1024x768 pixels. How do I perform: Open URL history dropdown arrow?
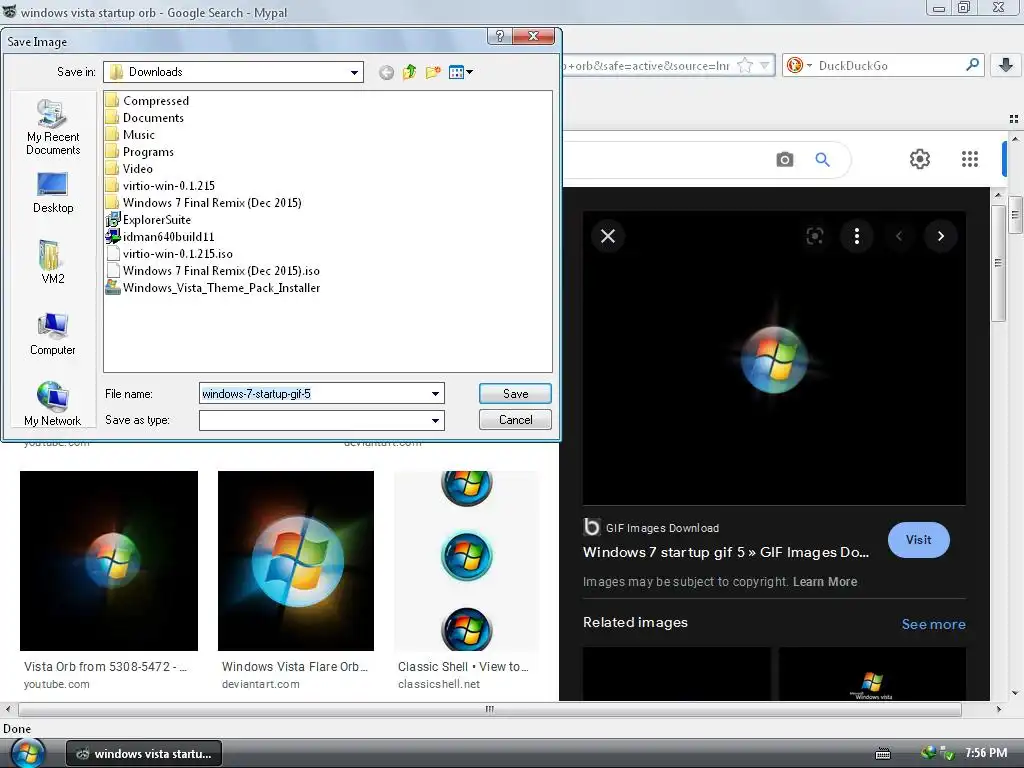(x=765, y=65)
